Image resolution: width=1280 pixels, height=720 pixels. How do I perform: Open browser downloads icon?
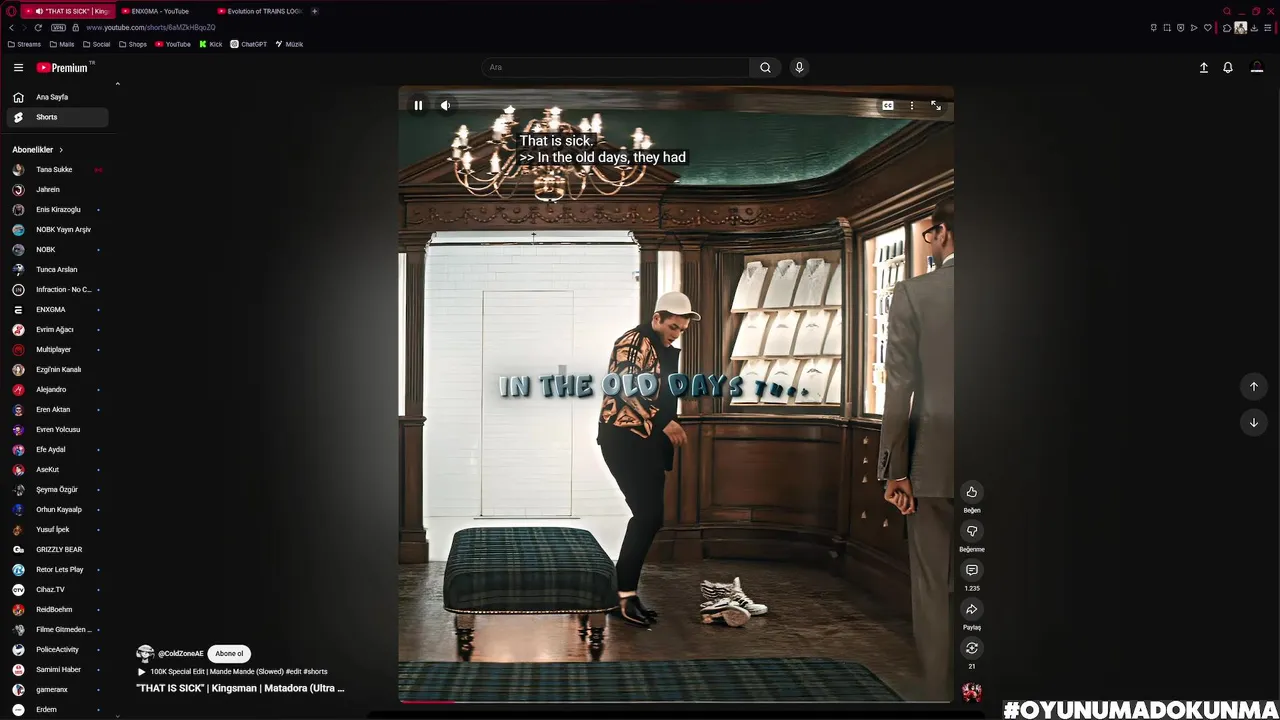coord(1254,27)
